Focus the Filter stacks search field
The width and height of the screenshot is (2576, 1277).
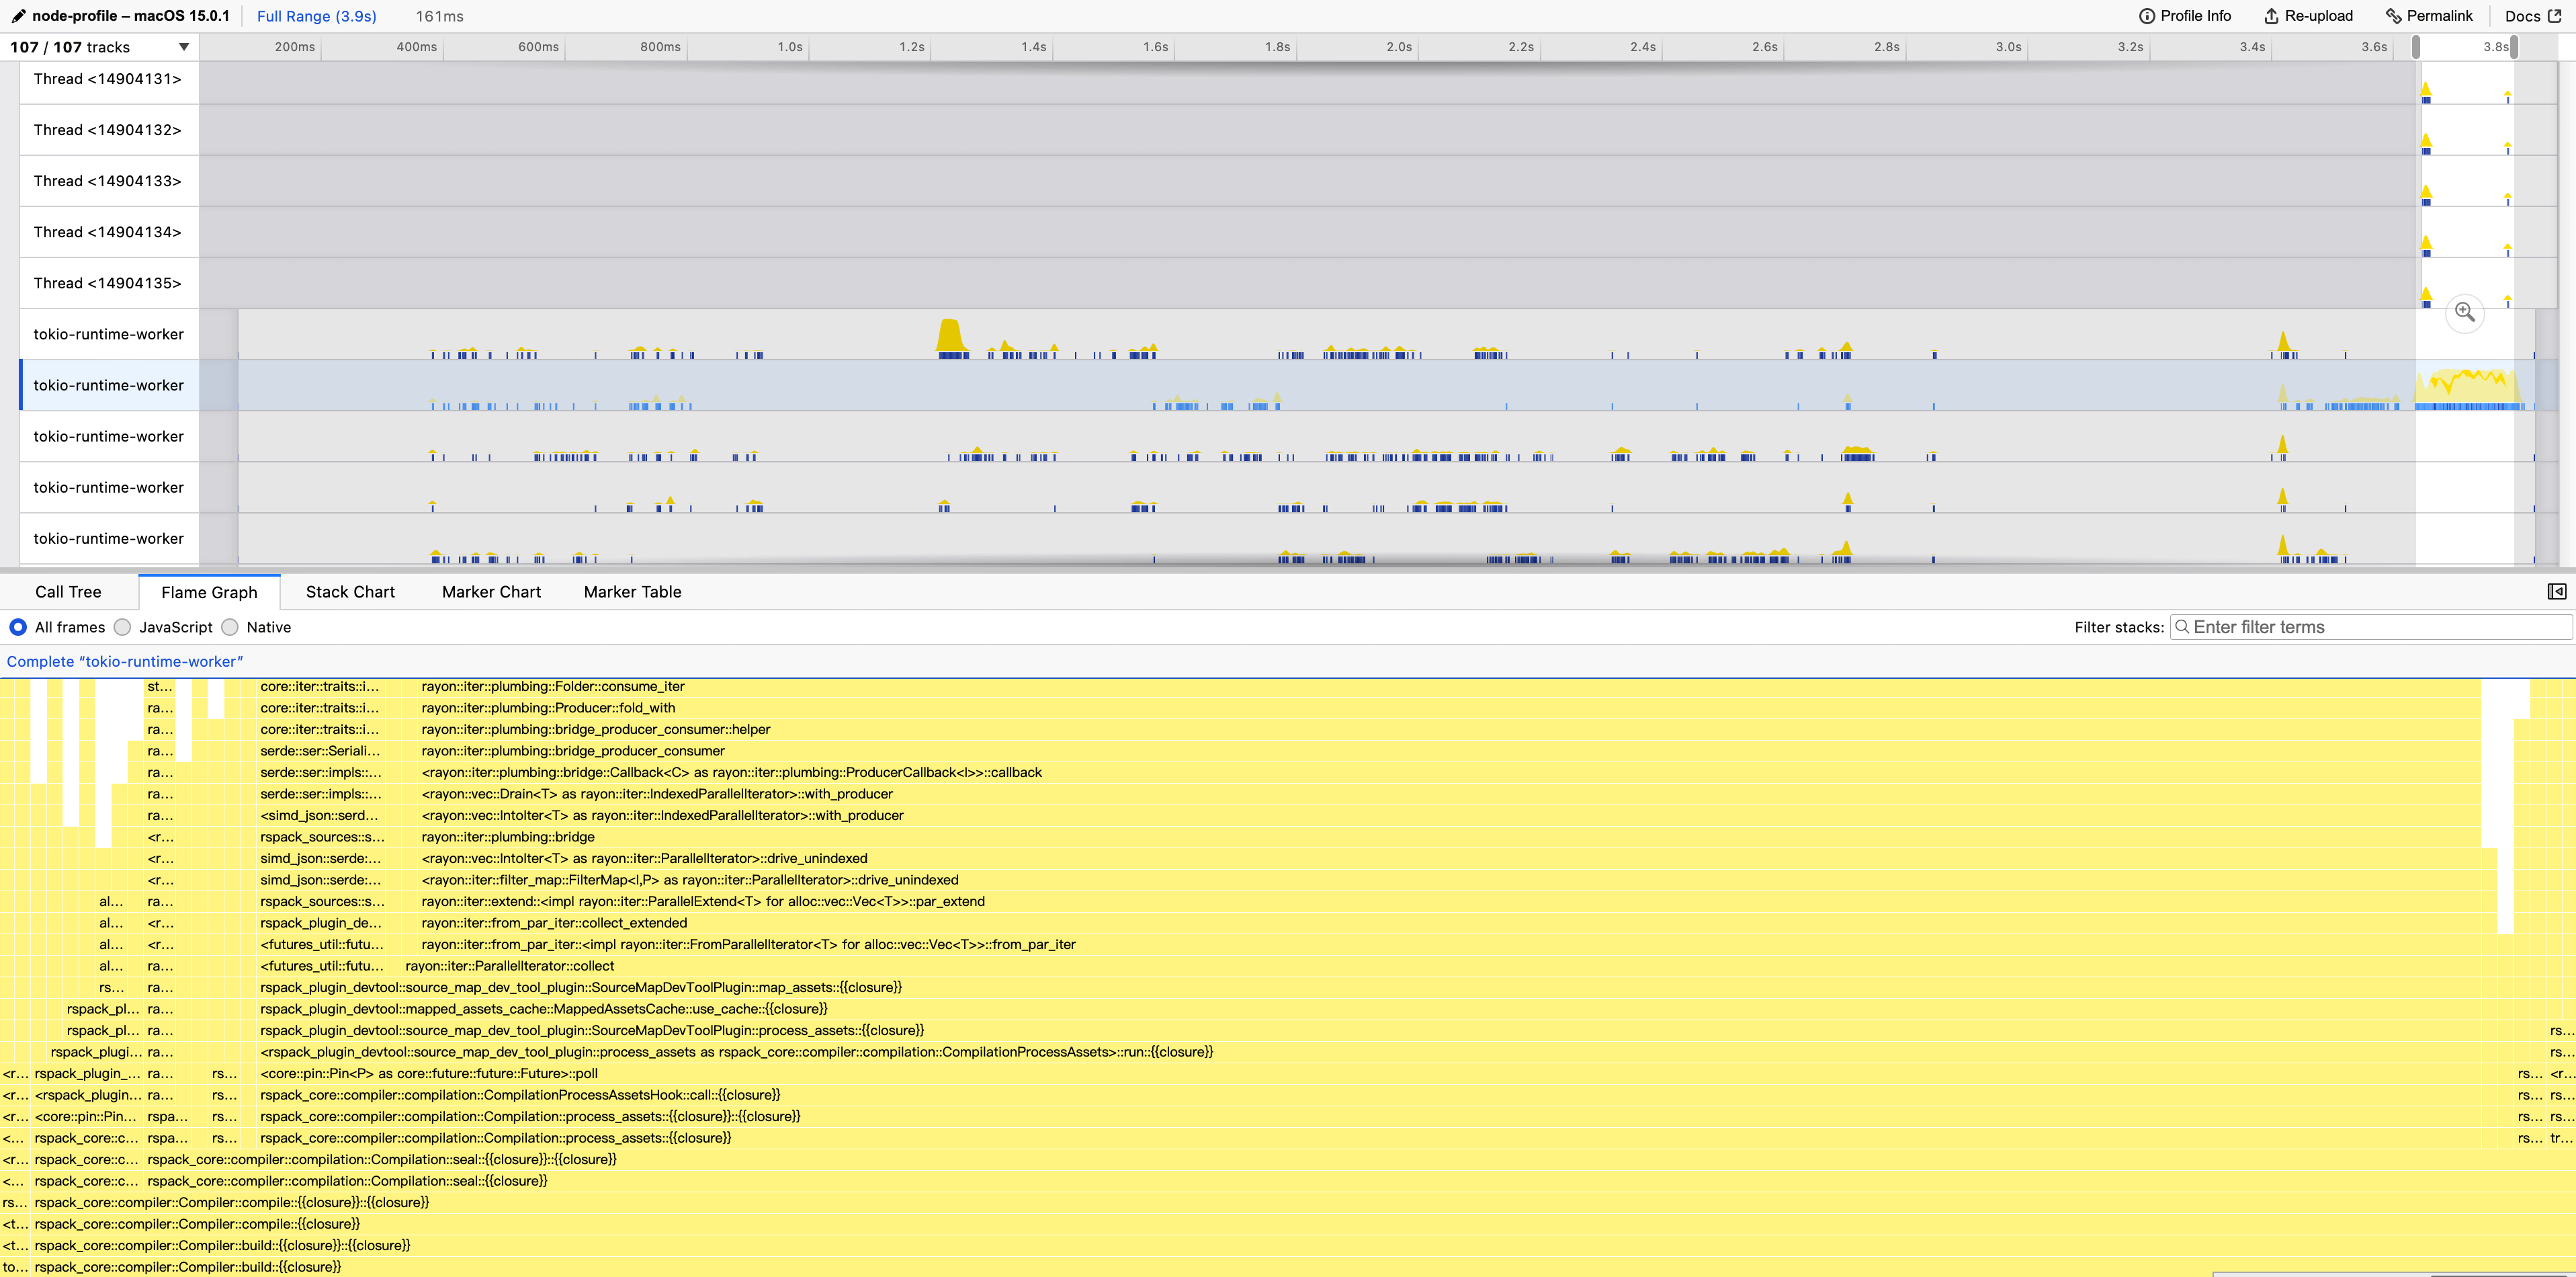pos(2370,627)
